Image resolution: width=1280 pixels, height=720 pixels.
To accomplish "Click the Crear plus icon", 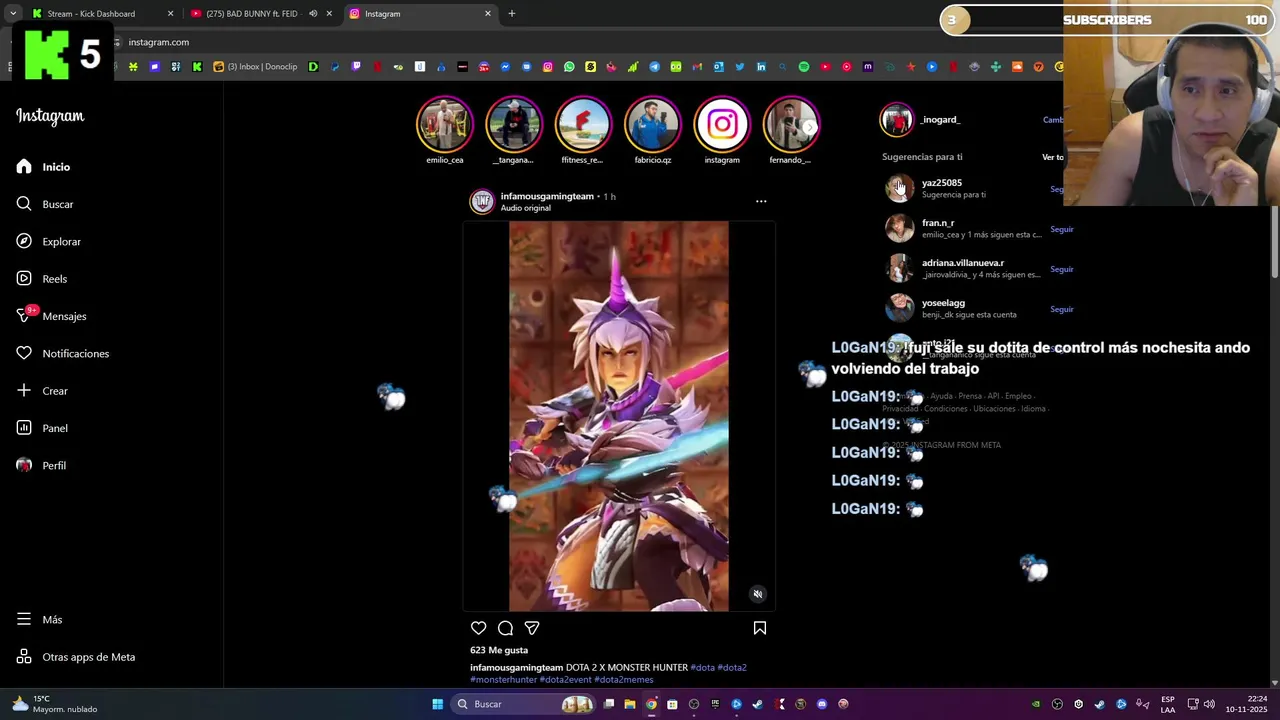I will [x=24, y=390].
